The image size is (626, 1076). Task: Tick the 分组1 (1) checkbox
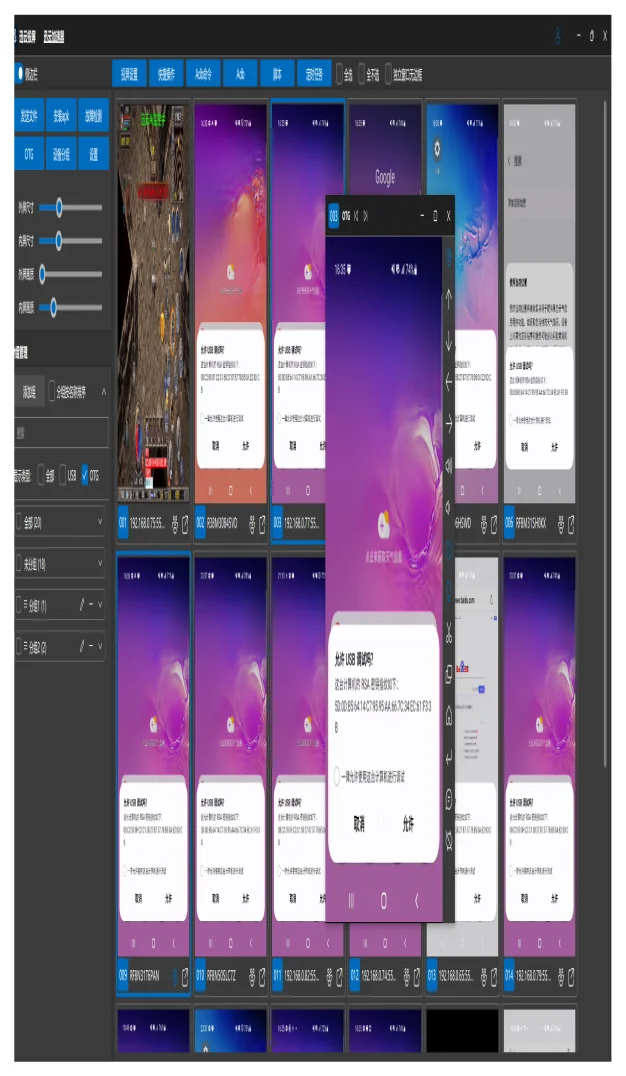[19, 605]
